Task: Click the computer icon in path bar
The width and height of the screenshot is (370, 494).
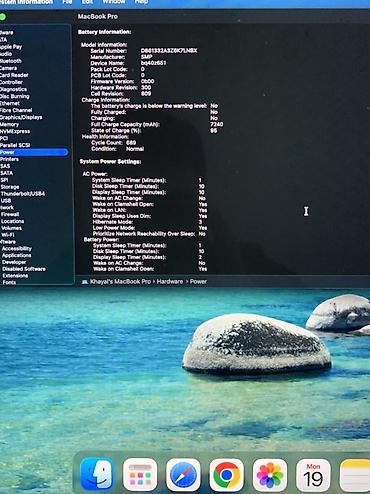Action: coord(85,282)
